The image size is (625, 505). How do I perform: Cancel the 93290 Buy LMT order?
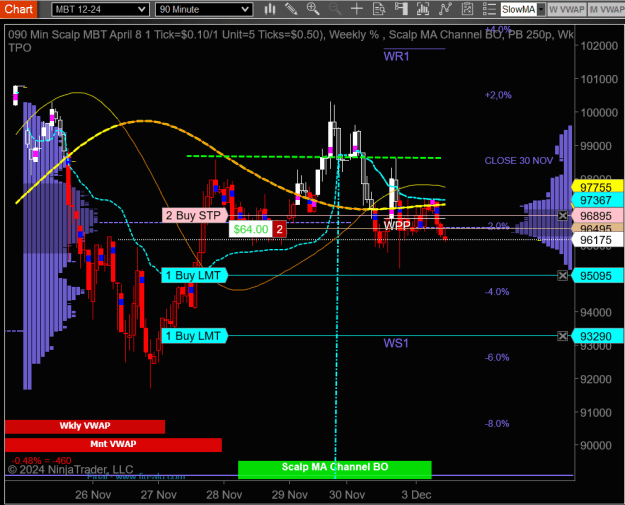click(x=562, y=336)
